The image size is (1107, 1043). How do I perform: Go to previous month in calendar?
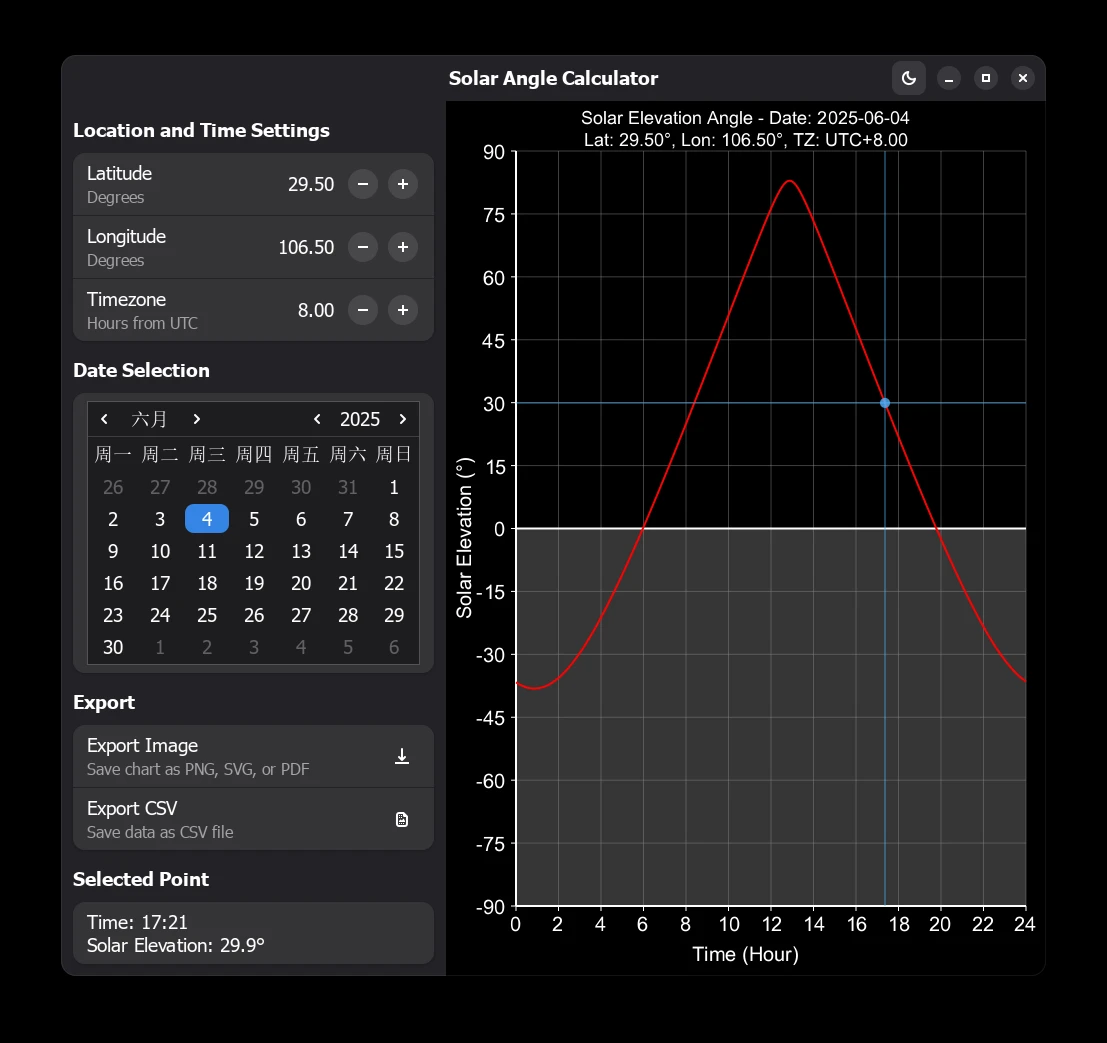click(104, 419)
